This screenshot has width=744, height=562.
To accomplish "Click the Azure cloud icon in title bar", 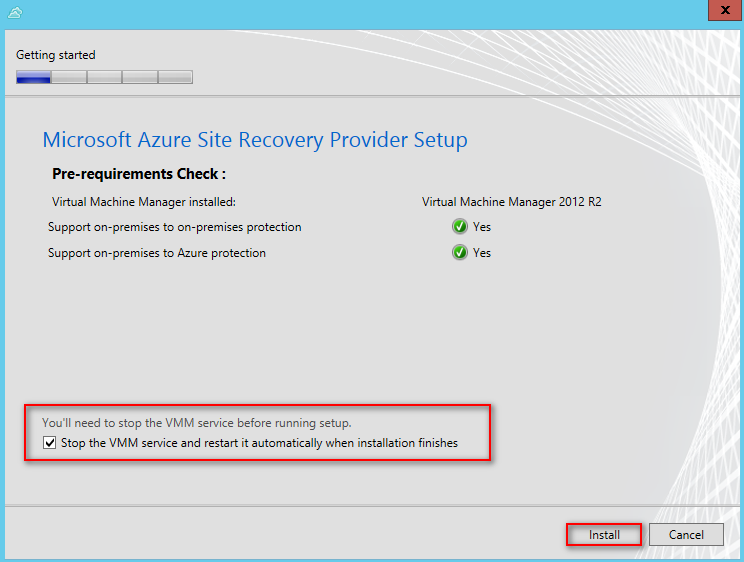I will 14,12.
